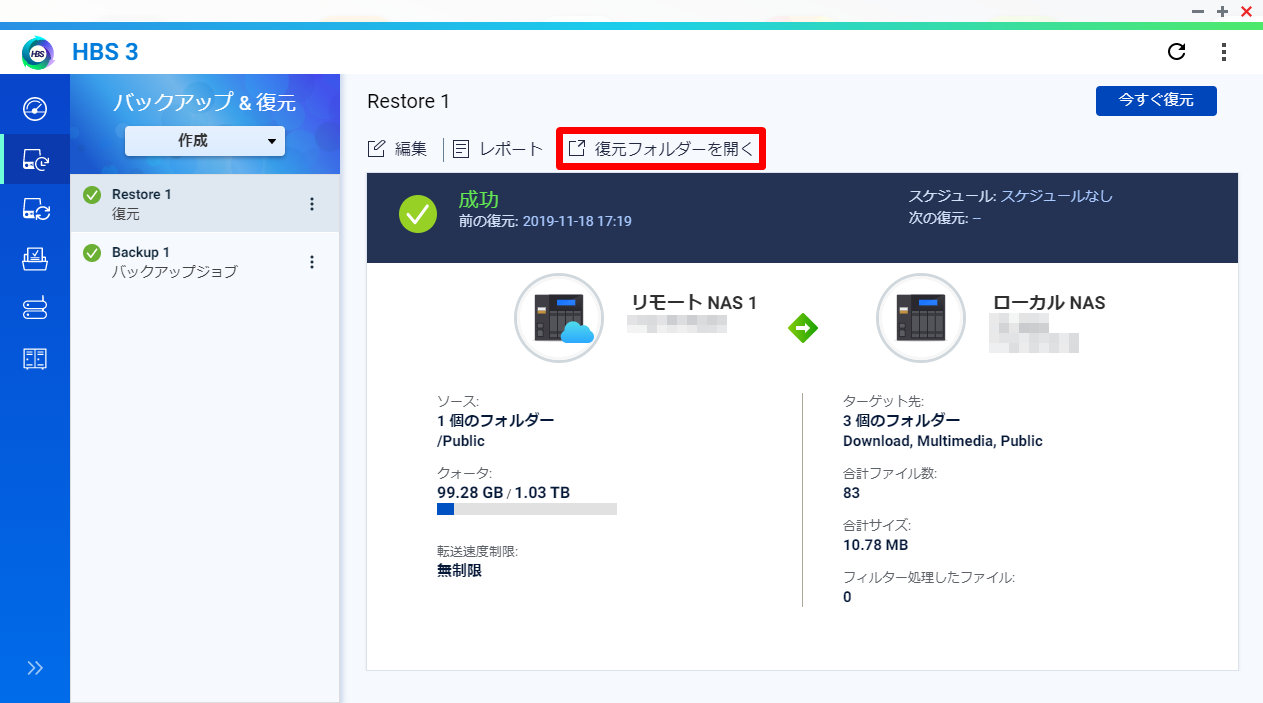Click the 今すぐ復元 button

click(x=1156, y=101)
